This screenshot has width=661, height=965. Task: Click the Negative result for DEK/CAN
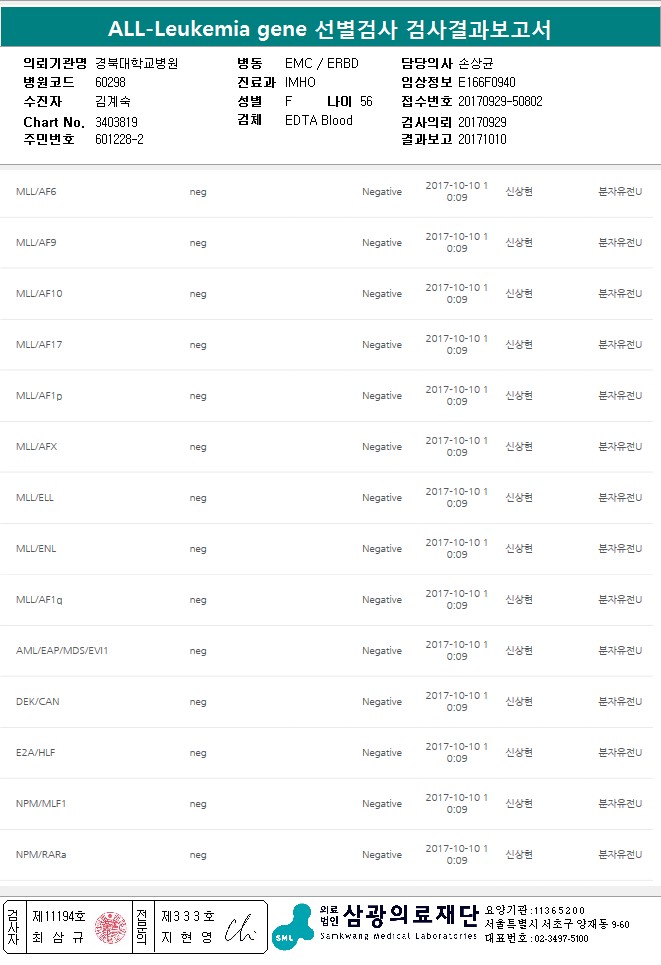[x=382, y=702]
